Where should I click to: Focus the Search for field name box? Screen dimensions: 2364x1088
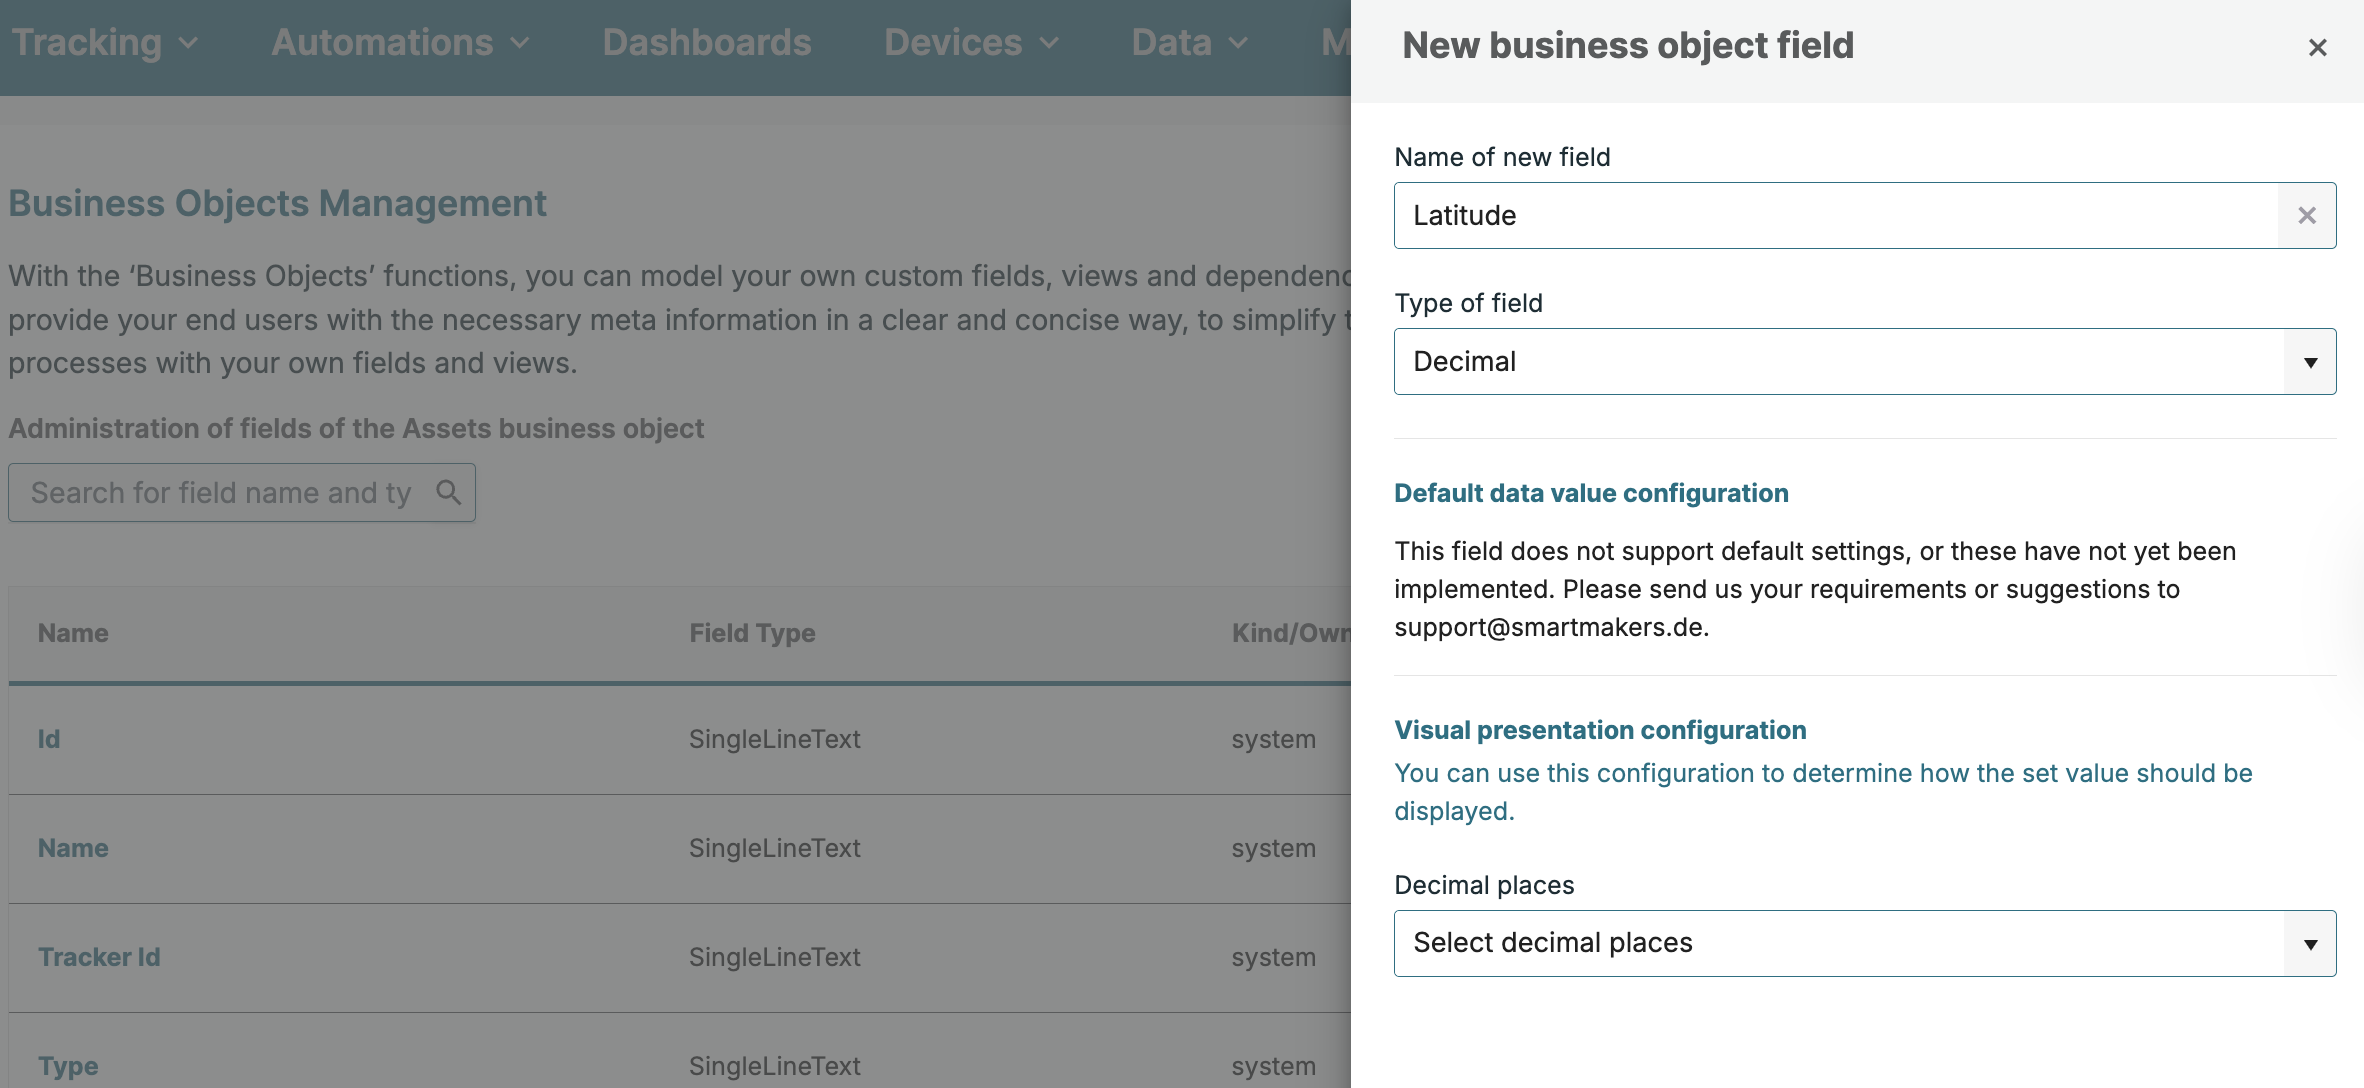(x=222, y=492)
